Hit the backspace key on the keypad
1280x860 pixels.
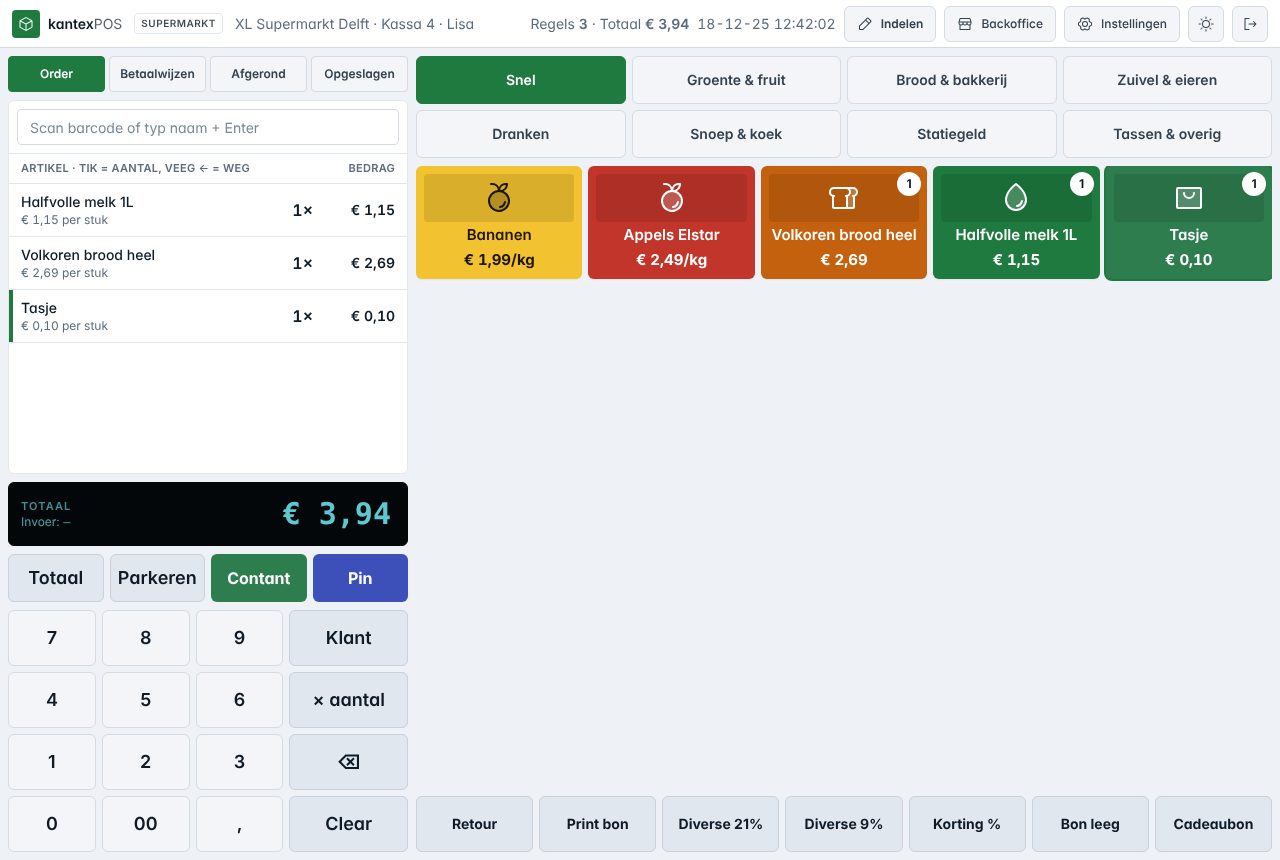pos(348,762)
